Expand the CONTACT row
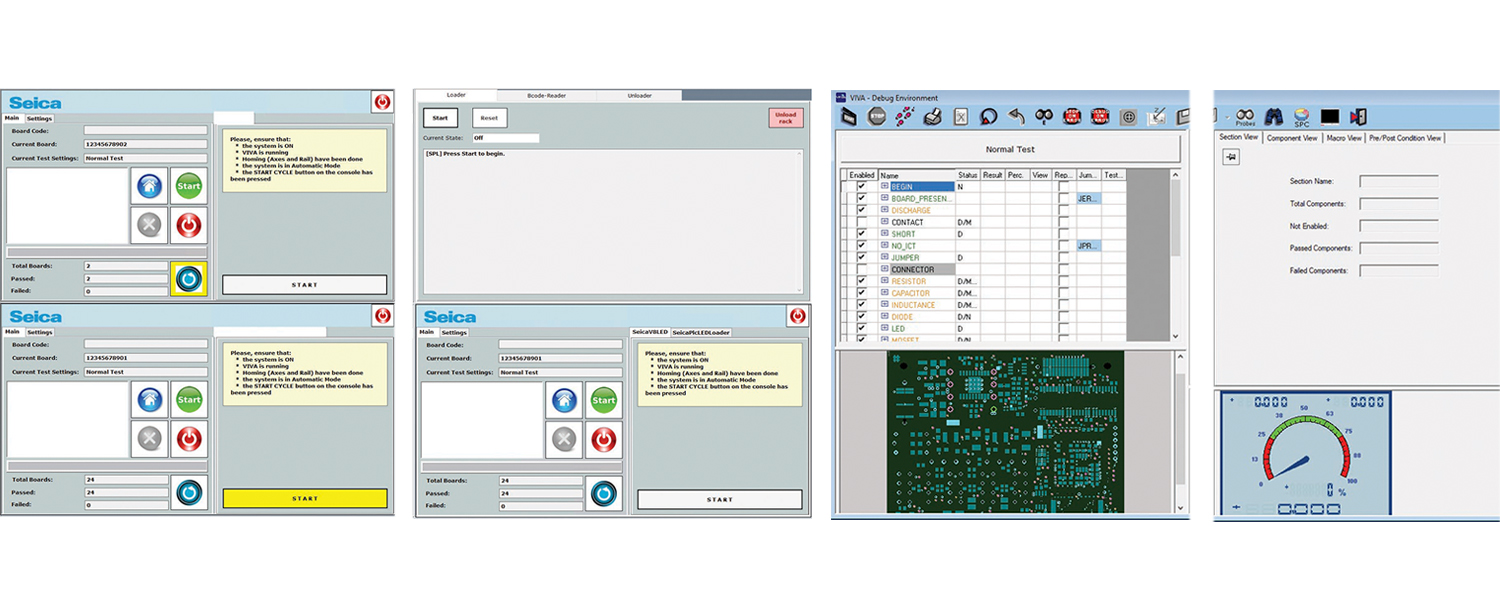Screen dimensions: 1500x616 click(884, 222)
